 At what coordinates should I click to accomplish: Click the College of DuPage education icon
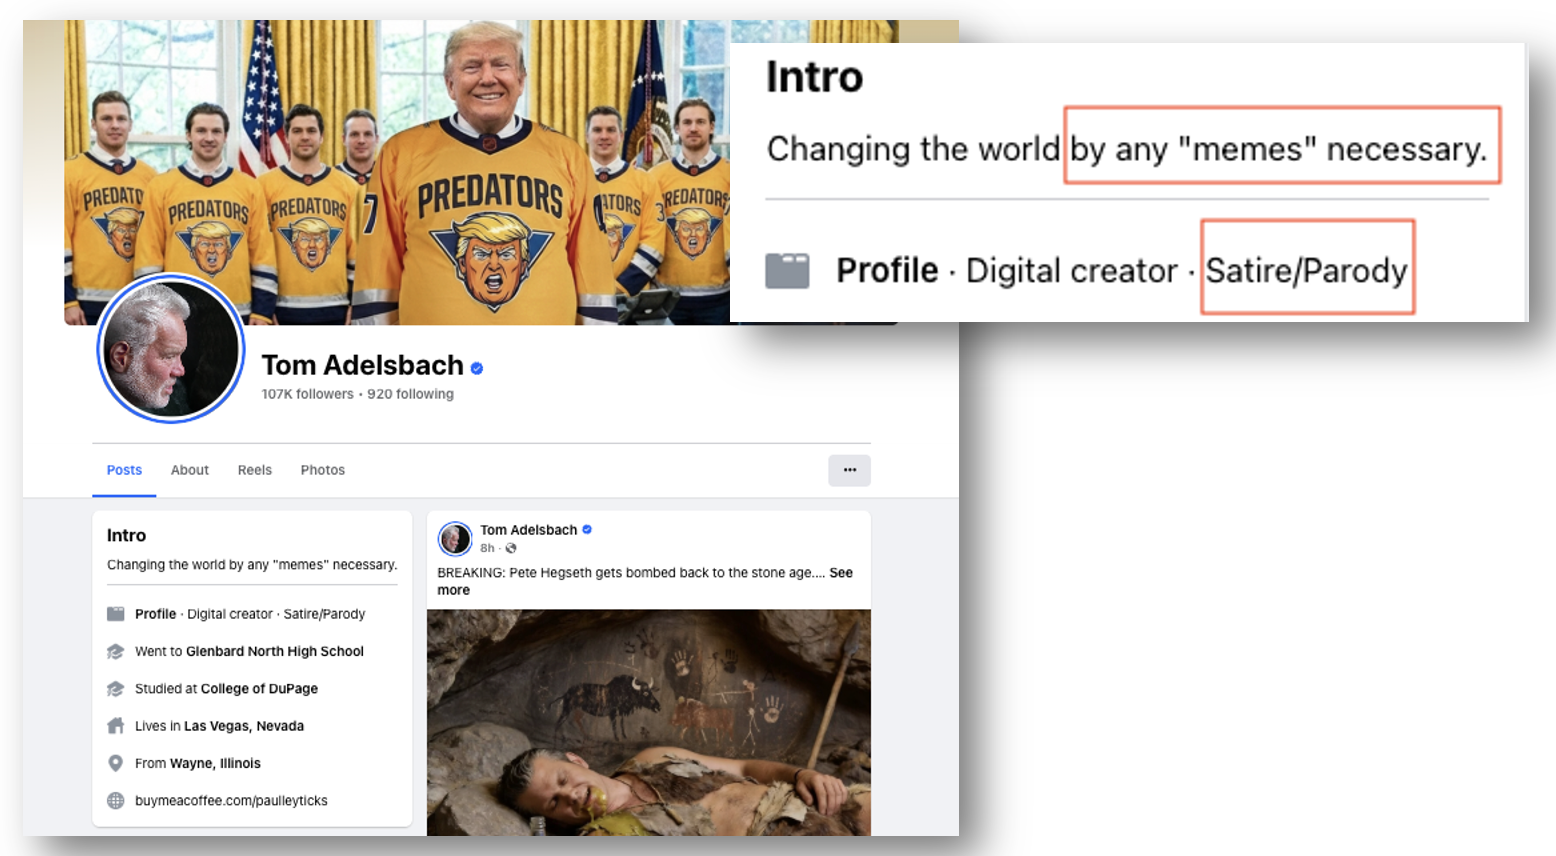(x=116, y=689)
